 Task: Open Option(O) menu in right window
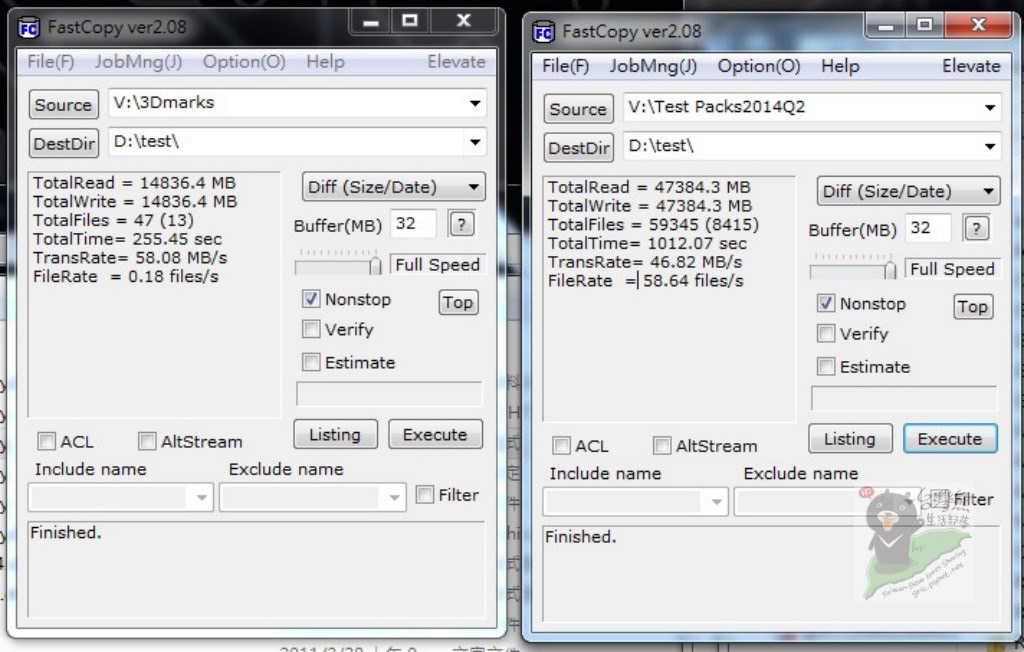[759, 66]
